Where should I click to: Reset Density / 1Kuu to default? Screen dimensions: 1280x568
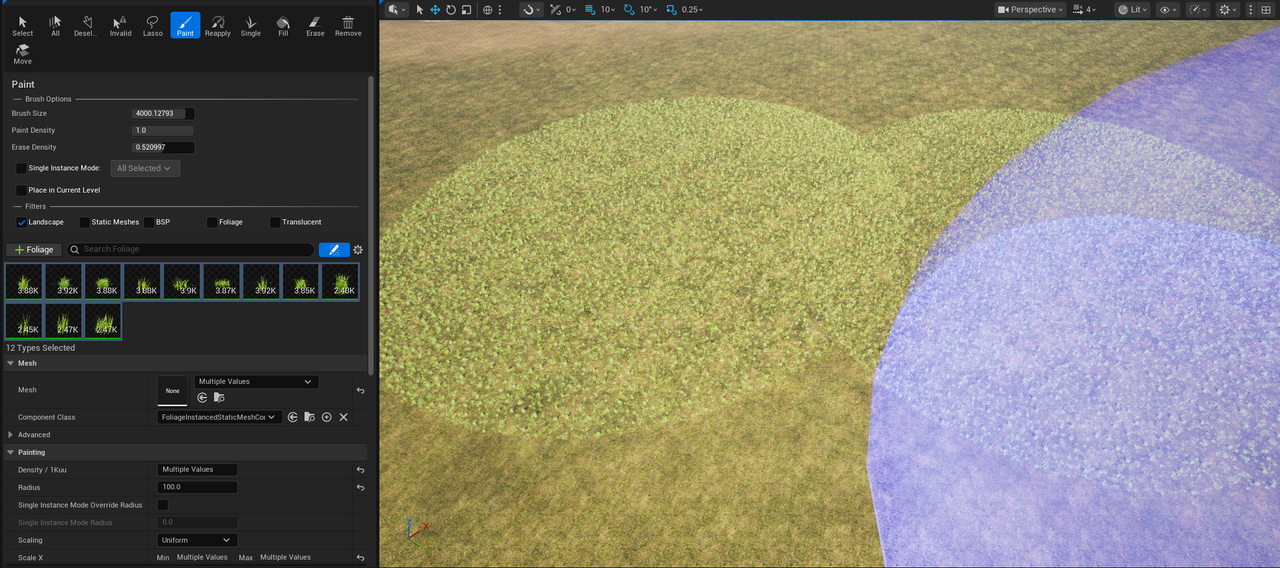tap(360, 470)
